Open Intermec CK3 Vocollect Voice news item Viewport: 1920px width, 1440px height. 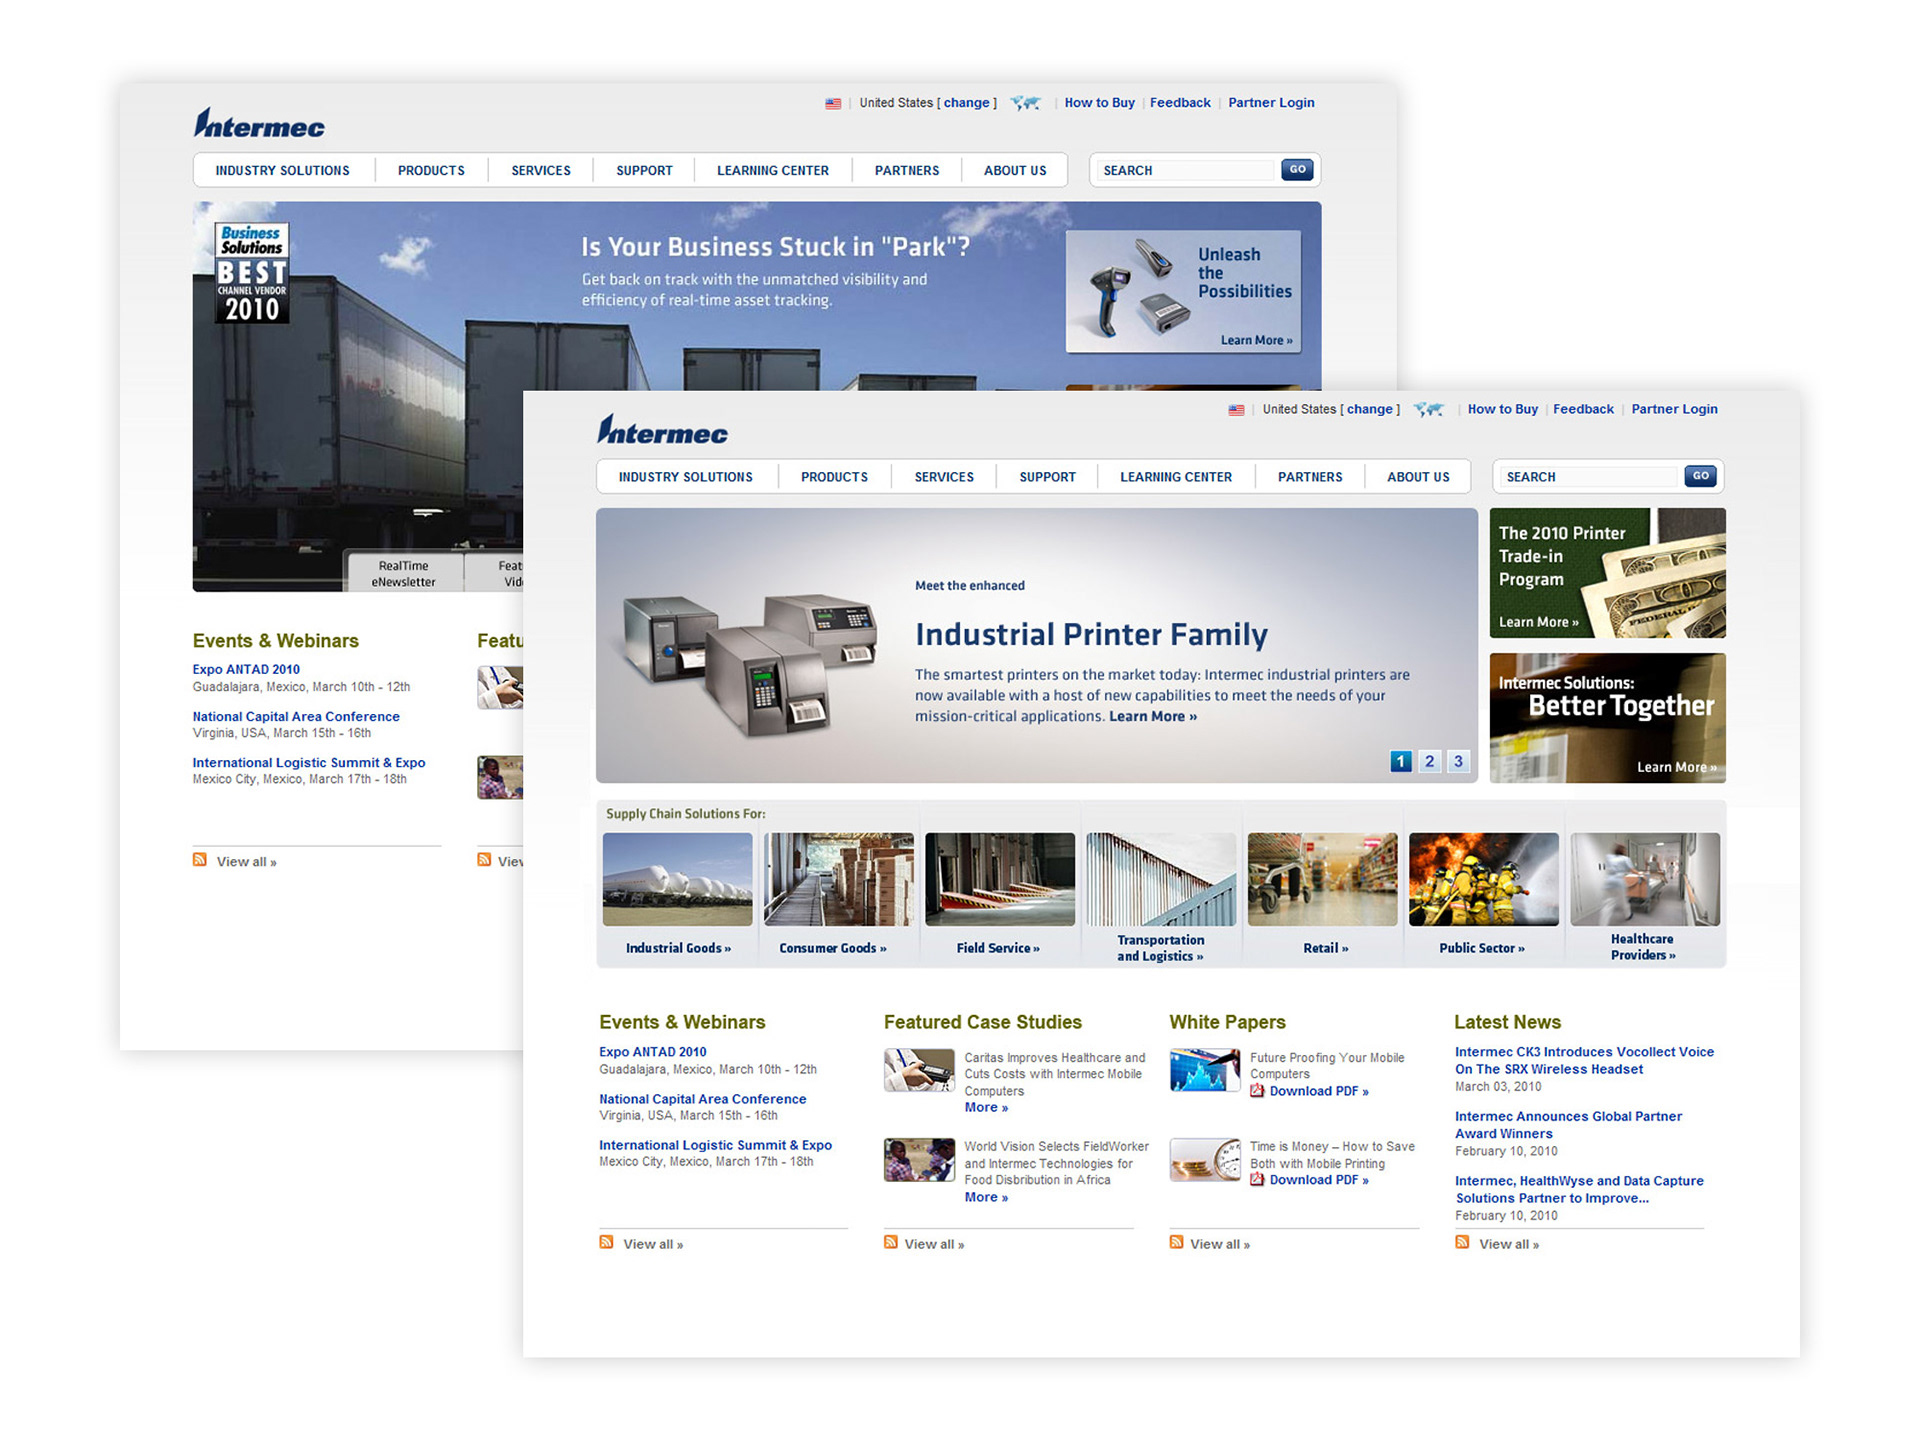1584,1060
